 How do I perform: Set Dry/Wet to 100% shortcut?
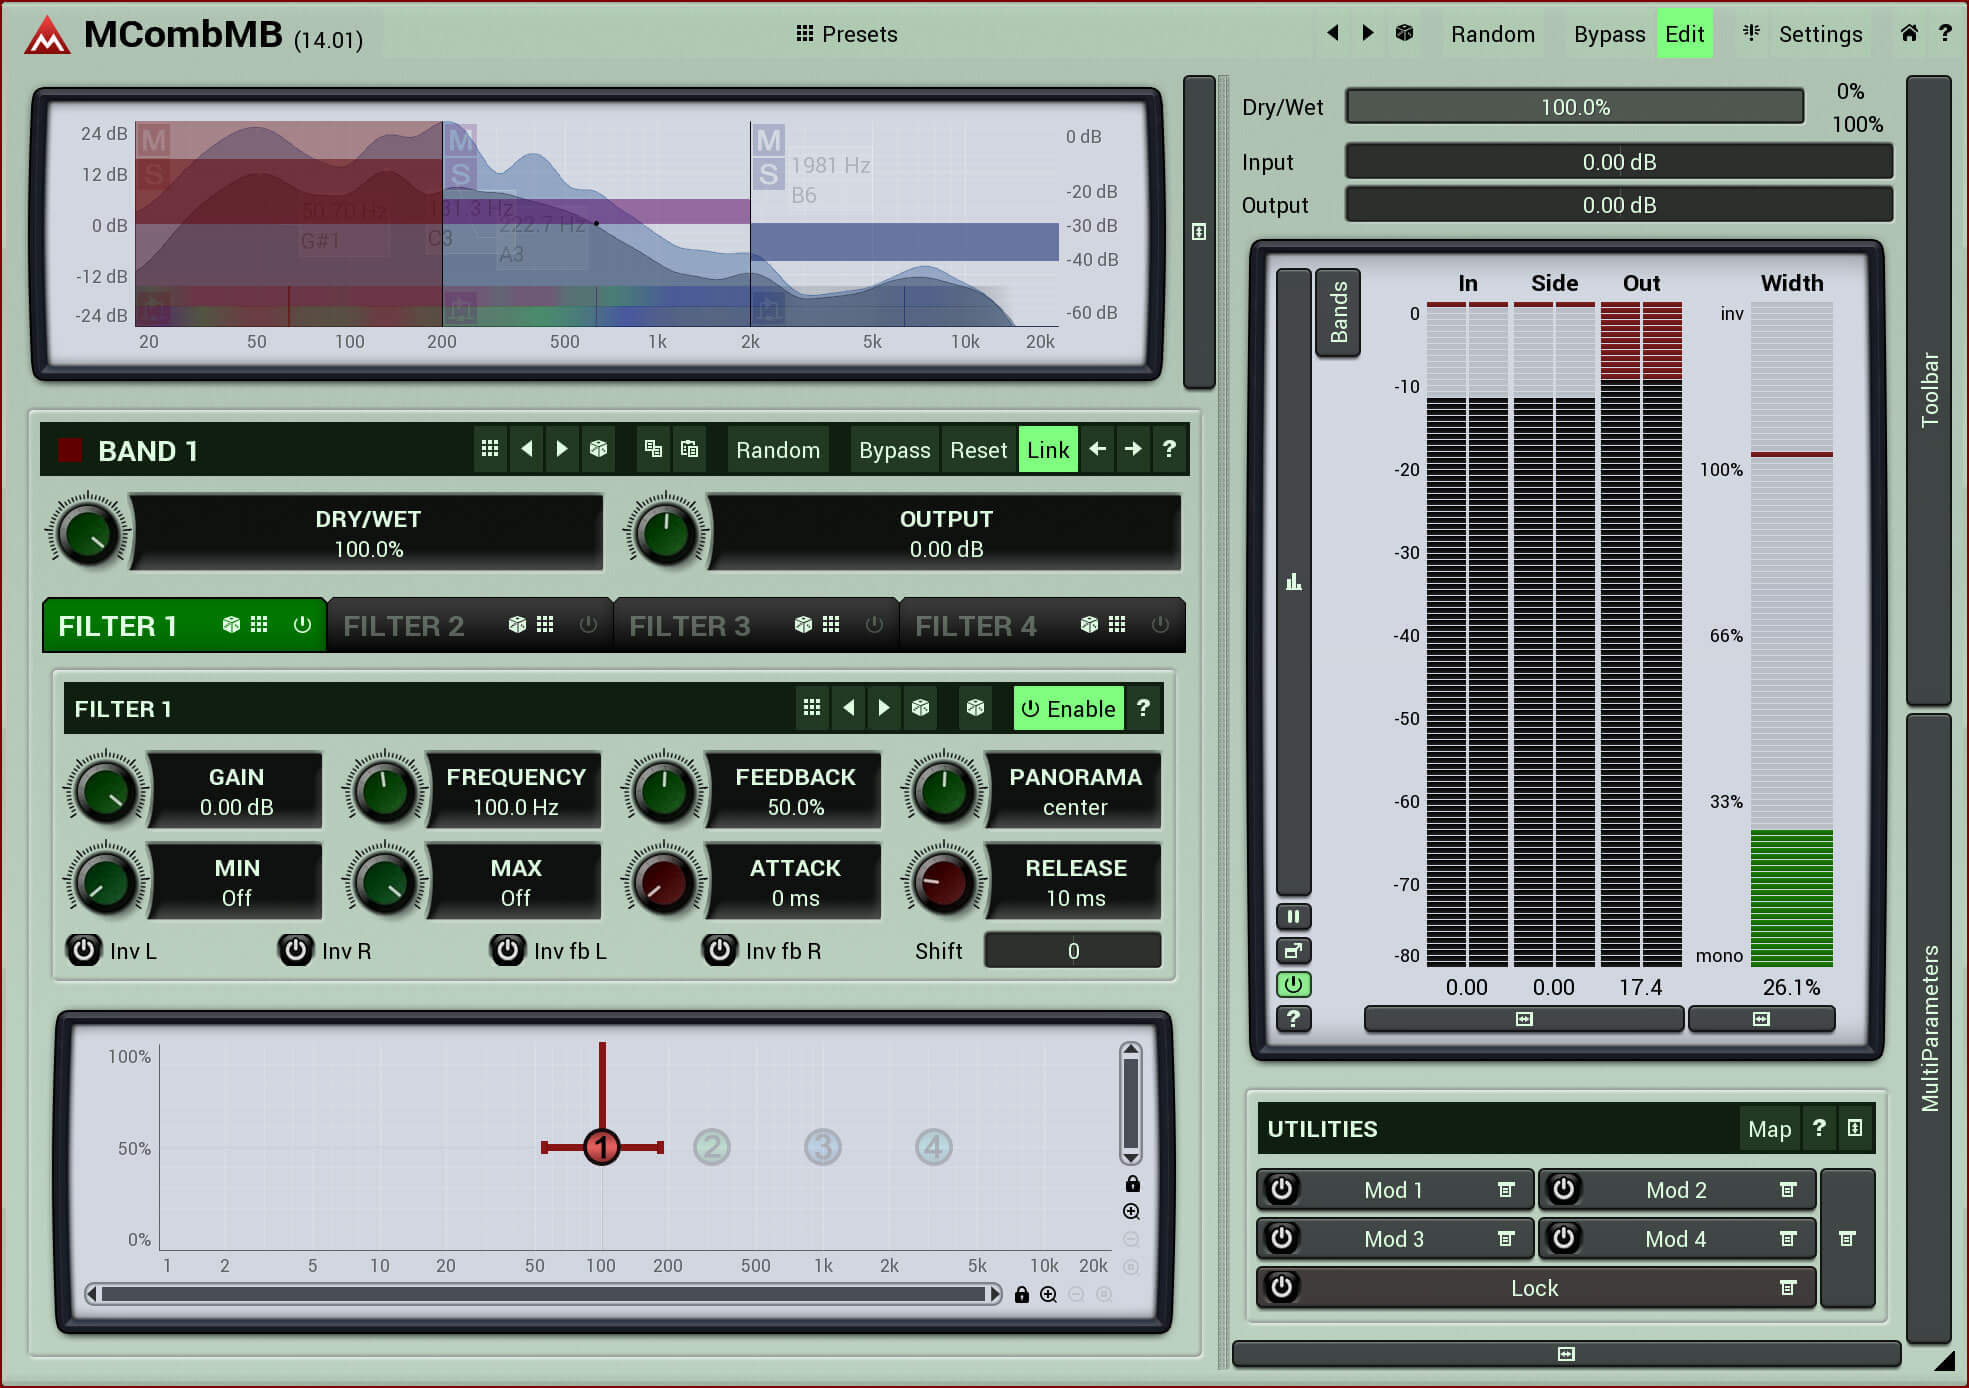[x=1856, y=124]
